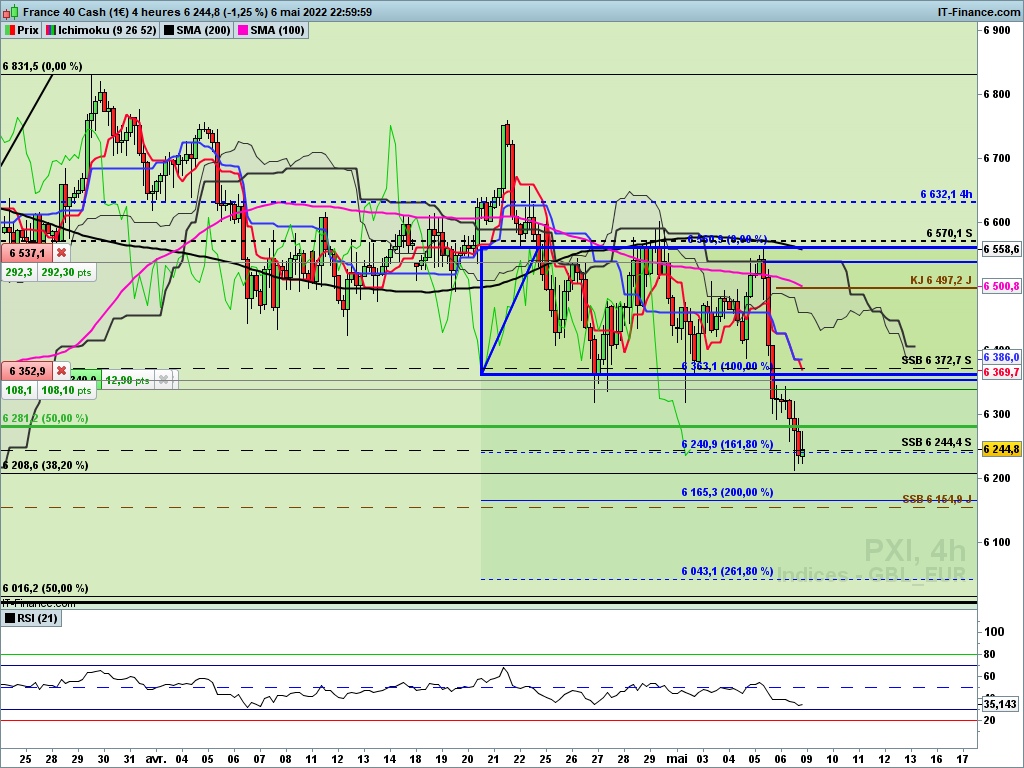
Task: Open the SMA (200) indicator settings
Action: click(197, 30)
